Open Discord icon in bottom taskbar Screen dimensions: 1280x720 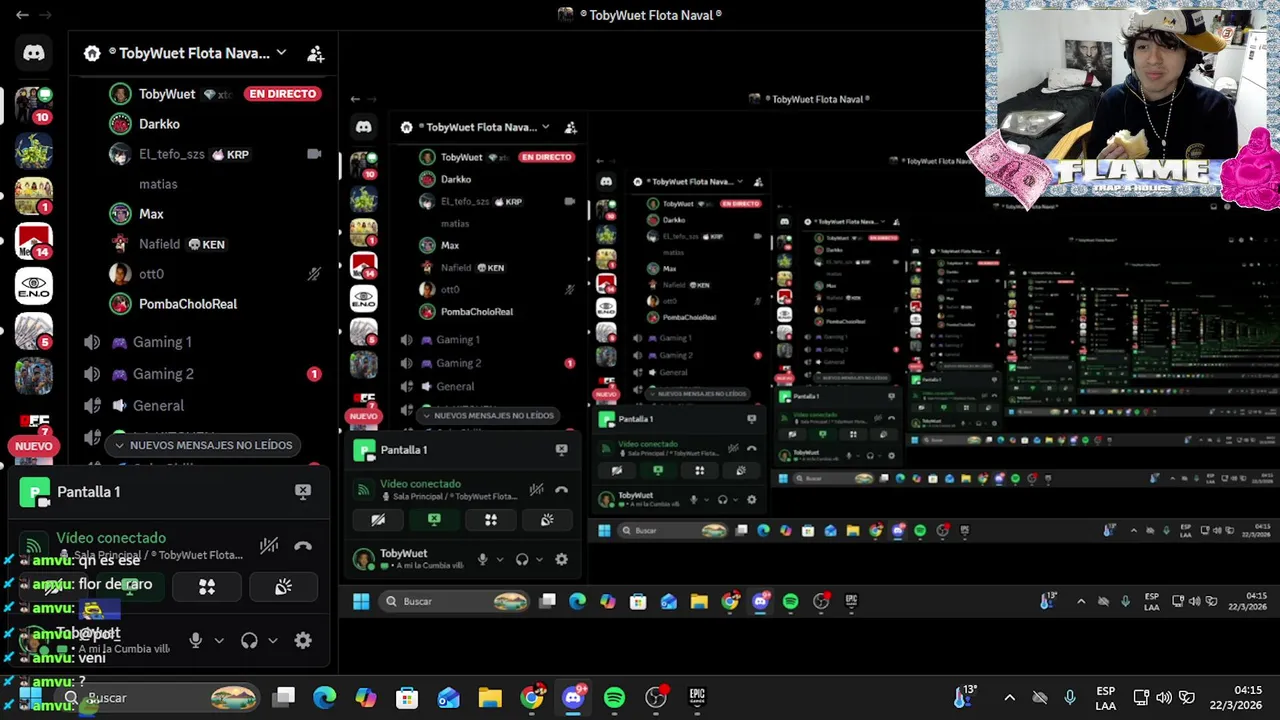click(573, 697)
